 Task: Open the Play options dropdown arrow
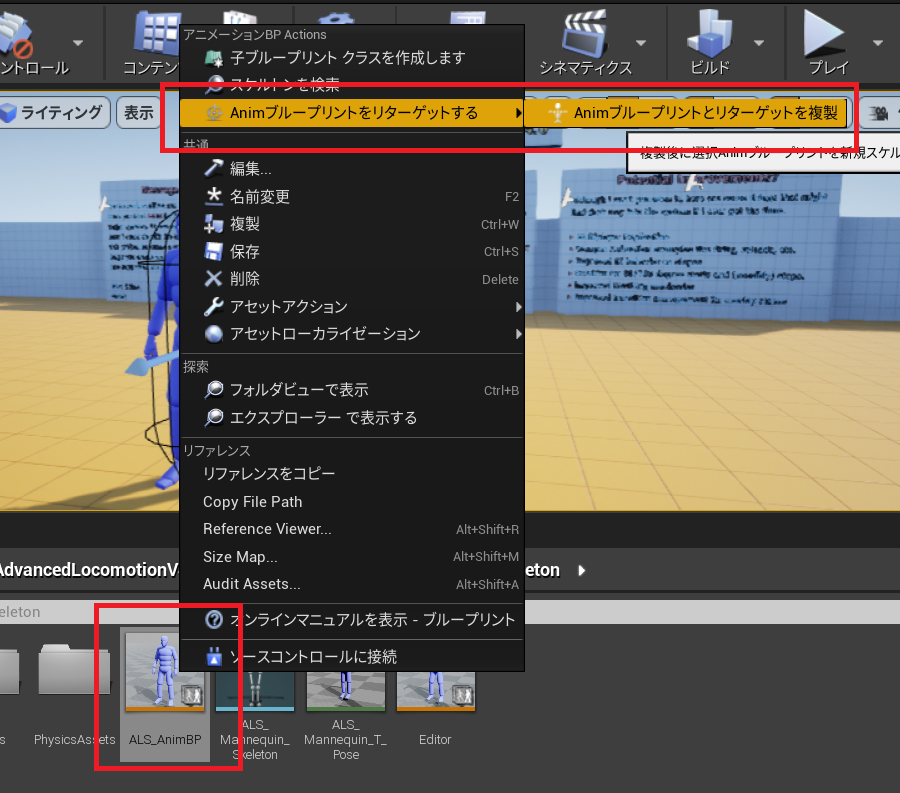[x=878, y=43]
